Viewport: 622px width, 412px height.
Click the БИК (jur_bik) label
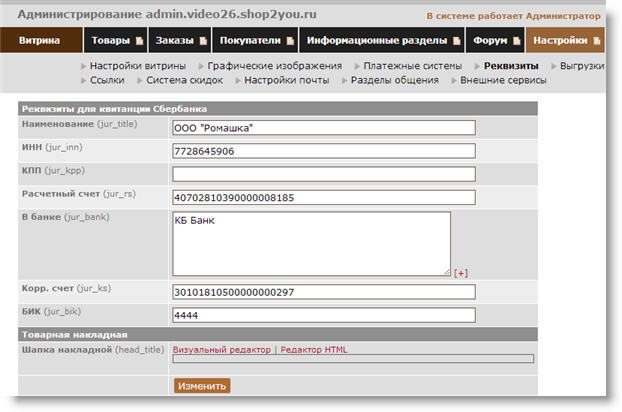click(x=51, y=311)
